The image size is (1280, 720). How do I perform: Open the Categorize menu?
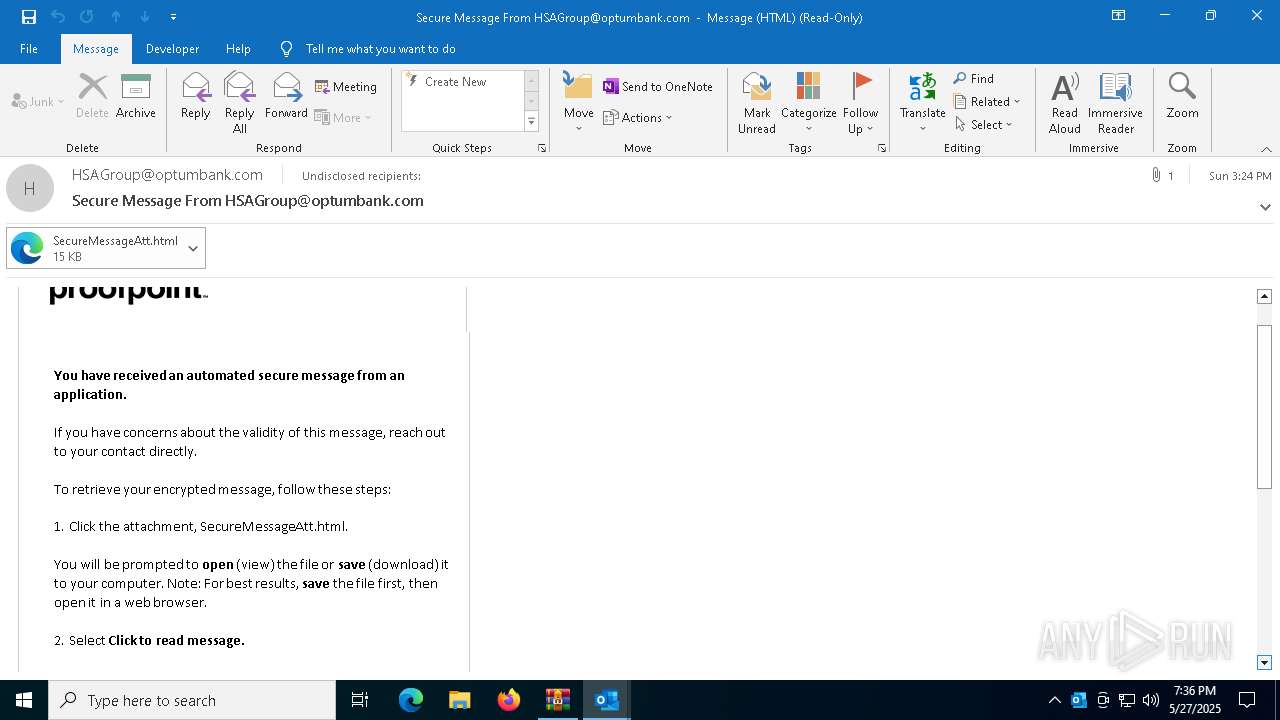[808, 103]
